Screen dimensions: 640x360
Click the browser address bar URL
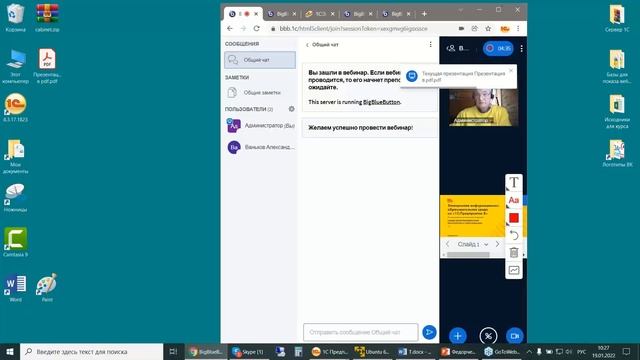[x=353, y=29]
